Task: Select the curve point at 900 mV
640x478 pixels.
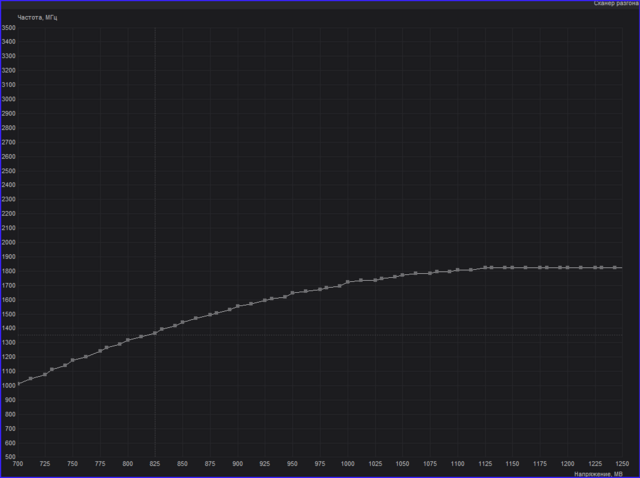Action: (x=237, y=306)
